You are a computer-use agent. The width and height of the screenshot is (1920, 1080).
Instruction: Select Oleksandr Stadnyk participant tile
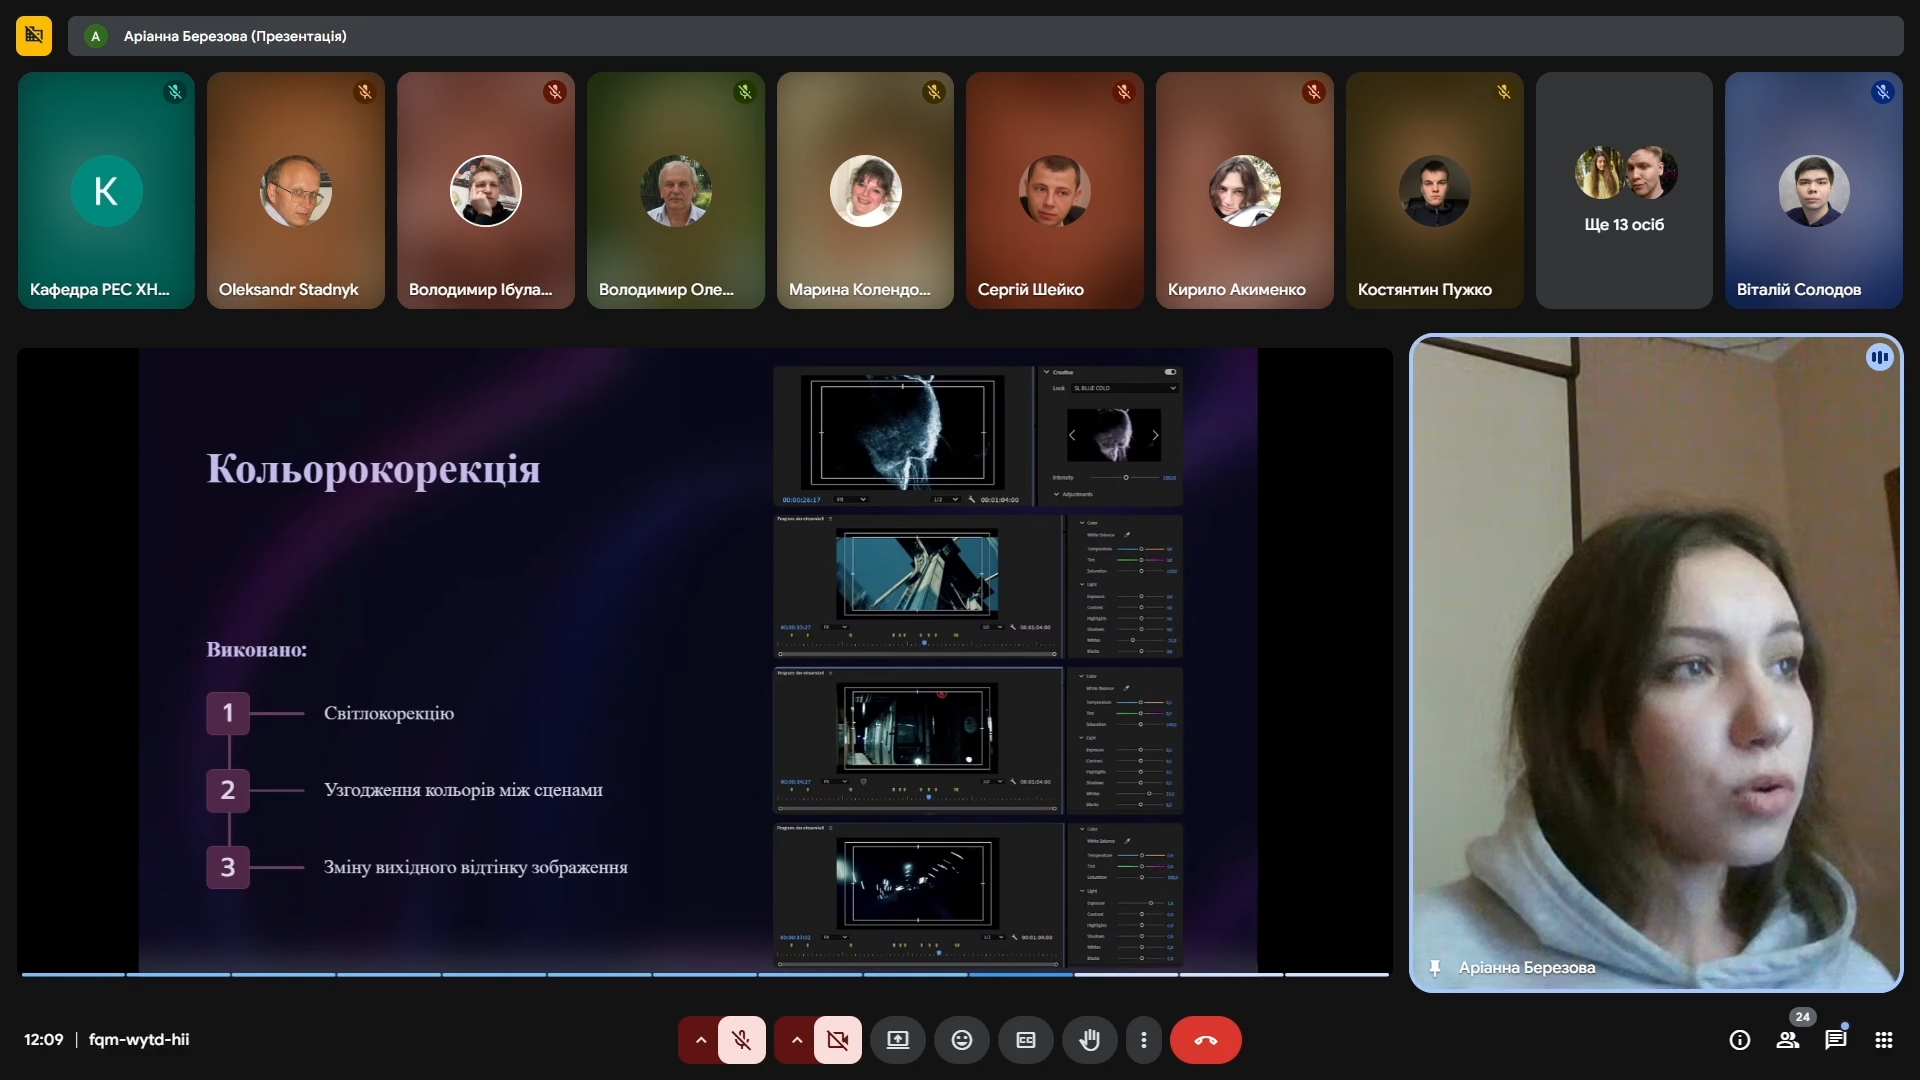coord(295,190)
